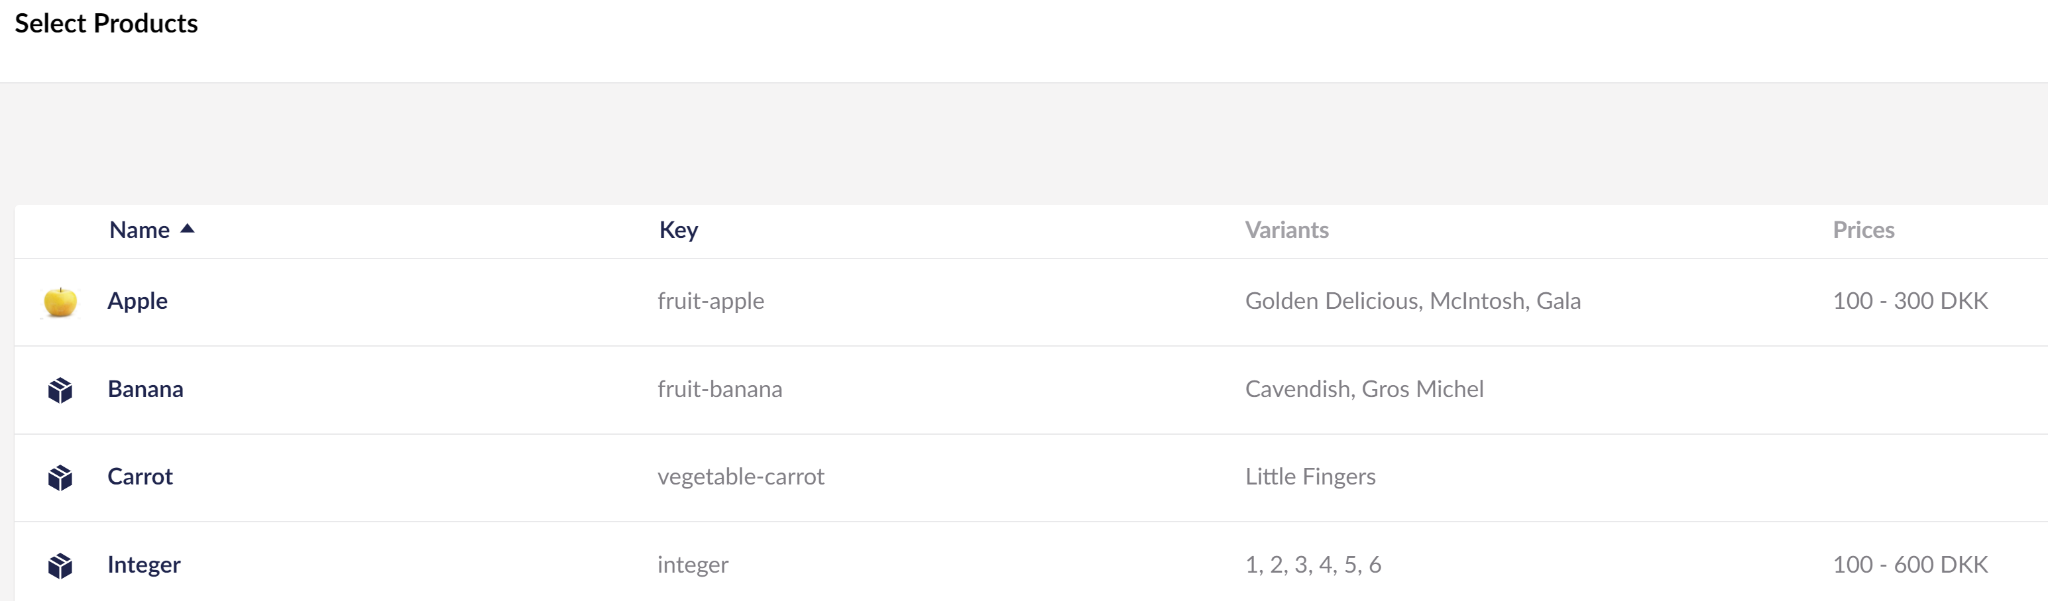Select the Apple product name
Image resolution: width=2048 pixels, height=601 pixels.
[137, 301]
